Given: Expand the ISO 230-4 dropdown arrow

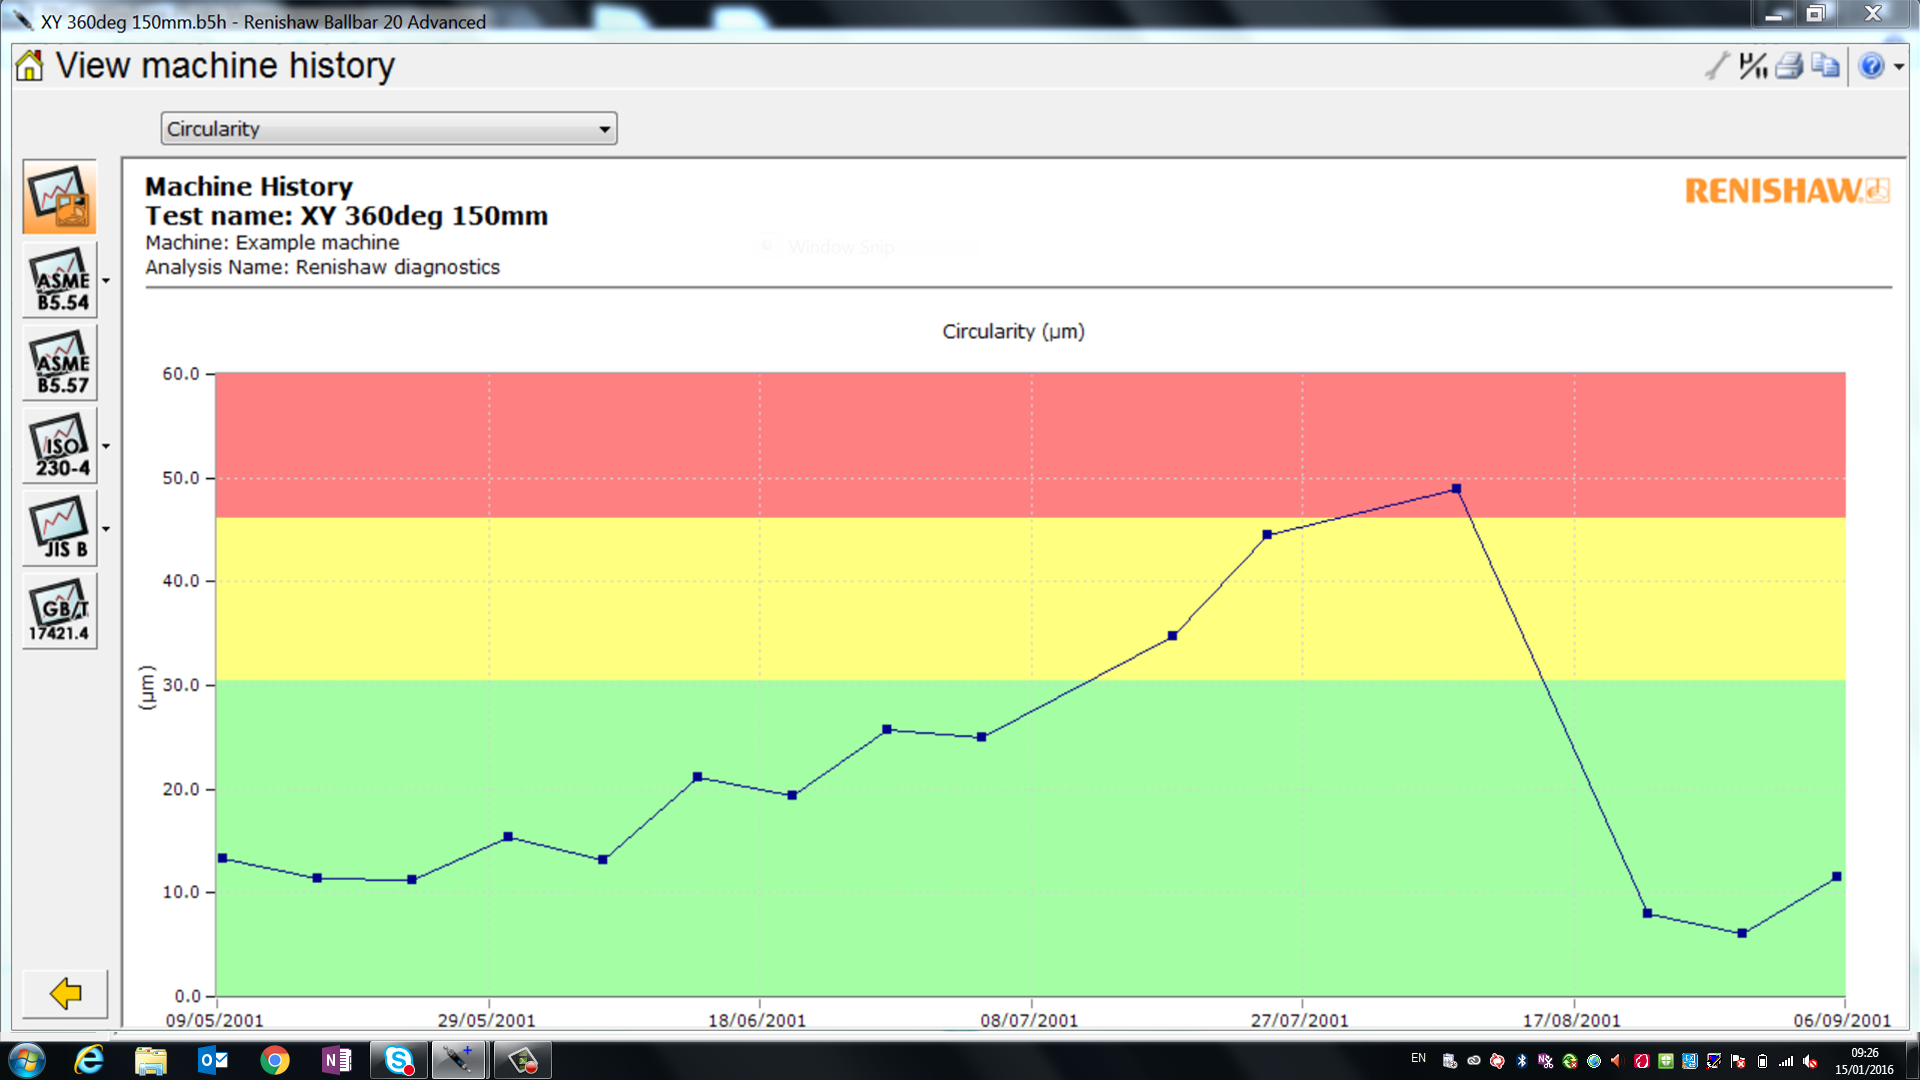Looking at the screenshot, I should (x=106, y=447).
